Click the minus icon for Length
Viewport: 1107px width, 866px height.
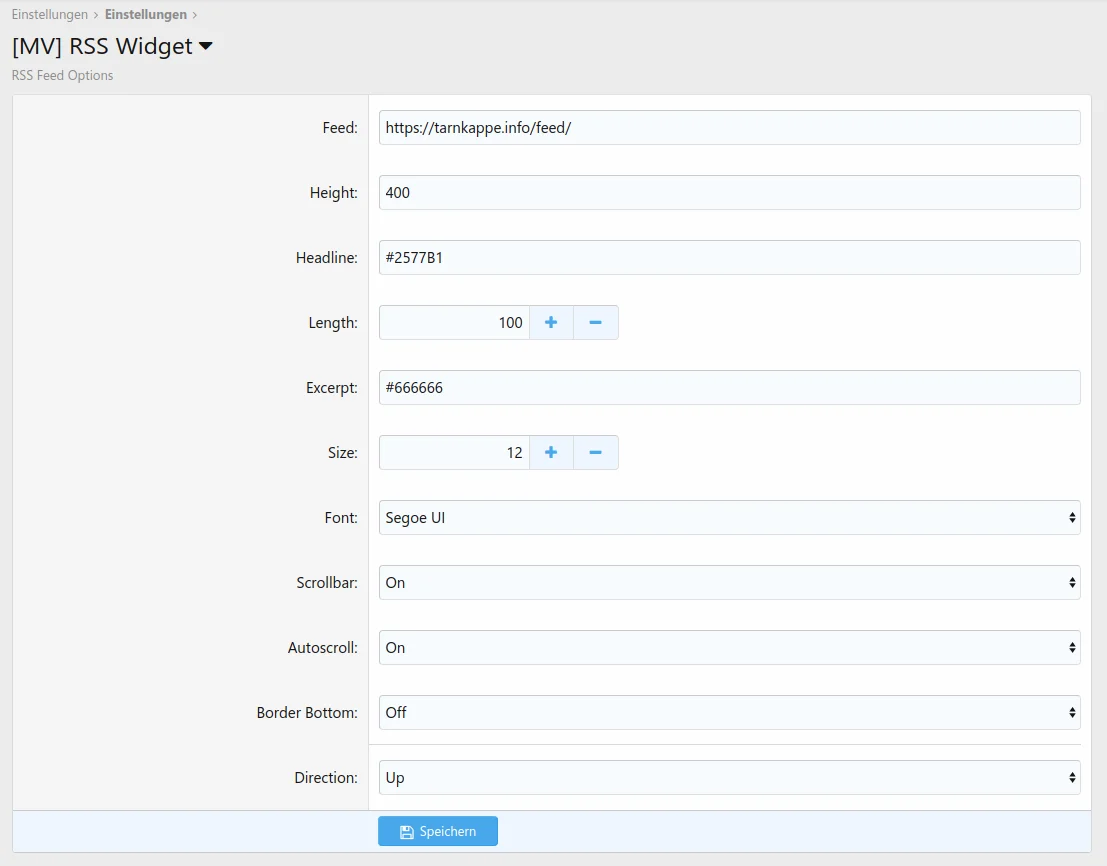[x=595, y=323]
